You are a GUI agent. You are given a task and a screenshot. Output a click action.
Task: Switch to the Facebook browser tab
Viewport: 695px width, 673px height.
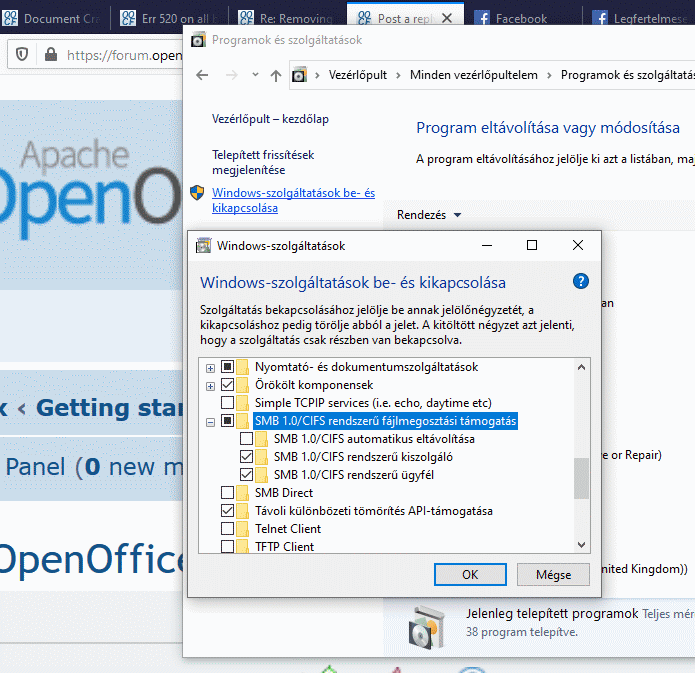coord(521,19)
